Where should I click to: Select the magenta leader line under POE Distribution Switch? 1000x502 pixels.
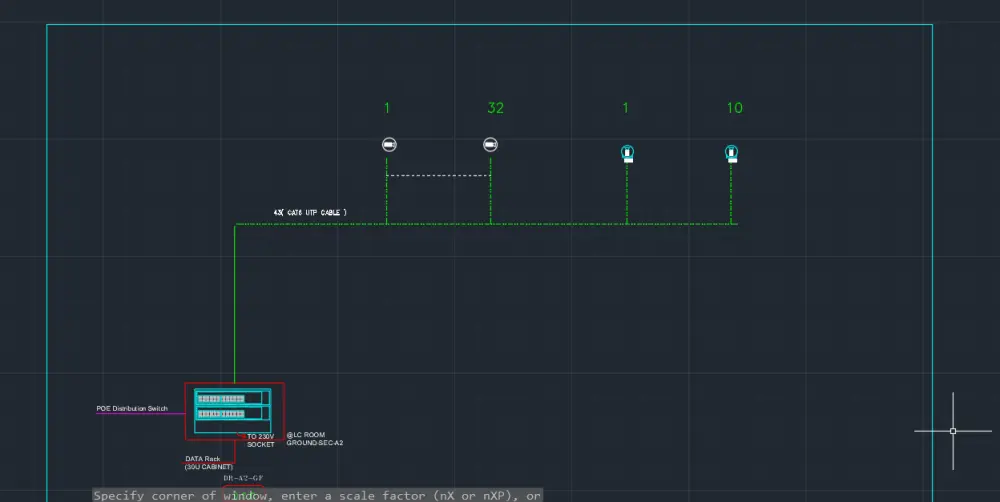click(140, 413)
